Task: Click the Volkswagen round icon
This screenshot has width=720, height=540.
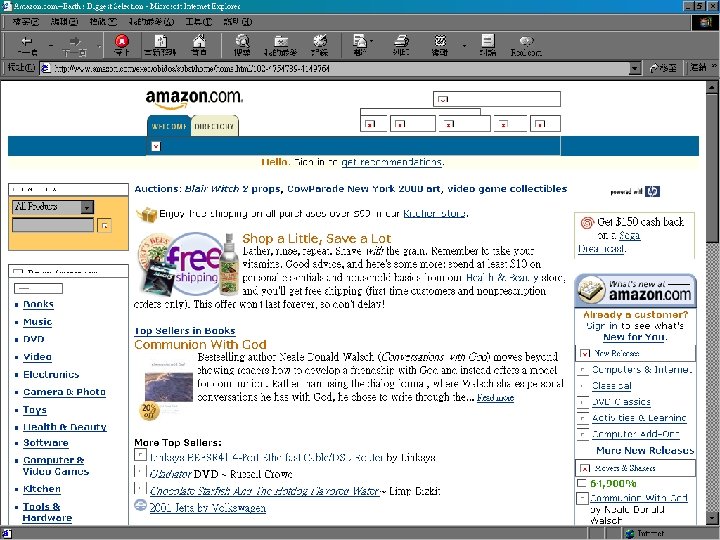Action: pyautogui.click(x=140, y=506)
